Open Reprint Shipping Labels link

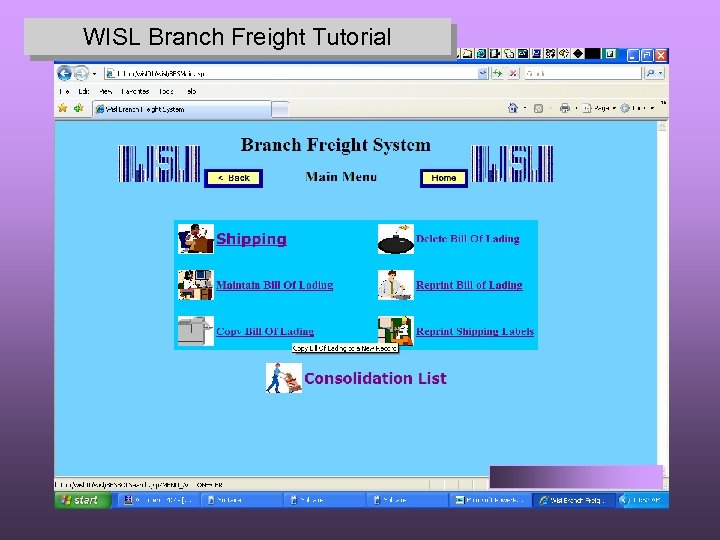tap(475, 331)
